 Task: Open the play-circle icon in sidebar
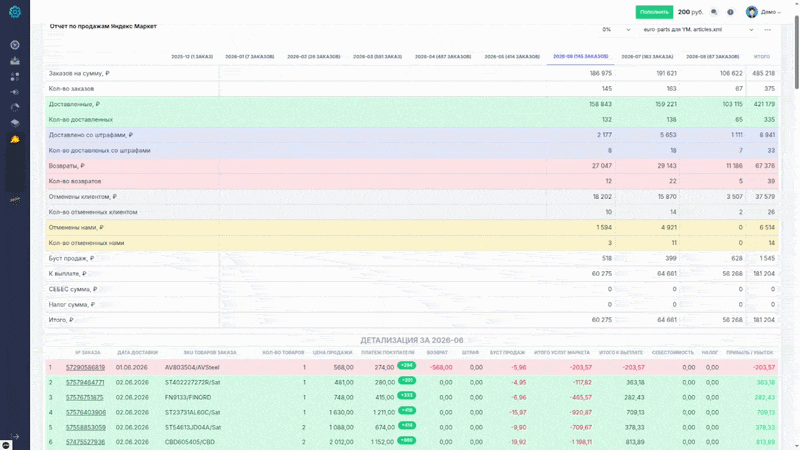coord(15,45)
